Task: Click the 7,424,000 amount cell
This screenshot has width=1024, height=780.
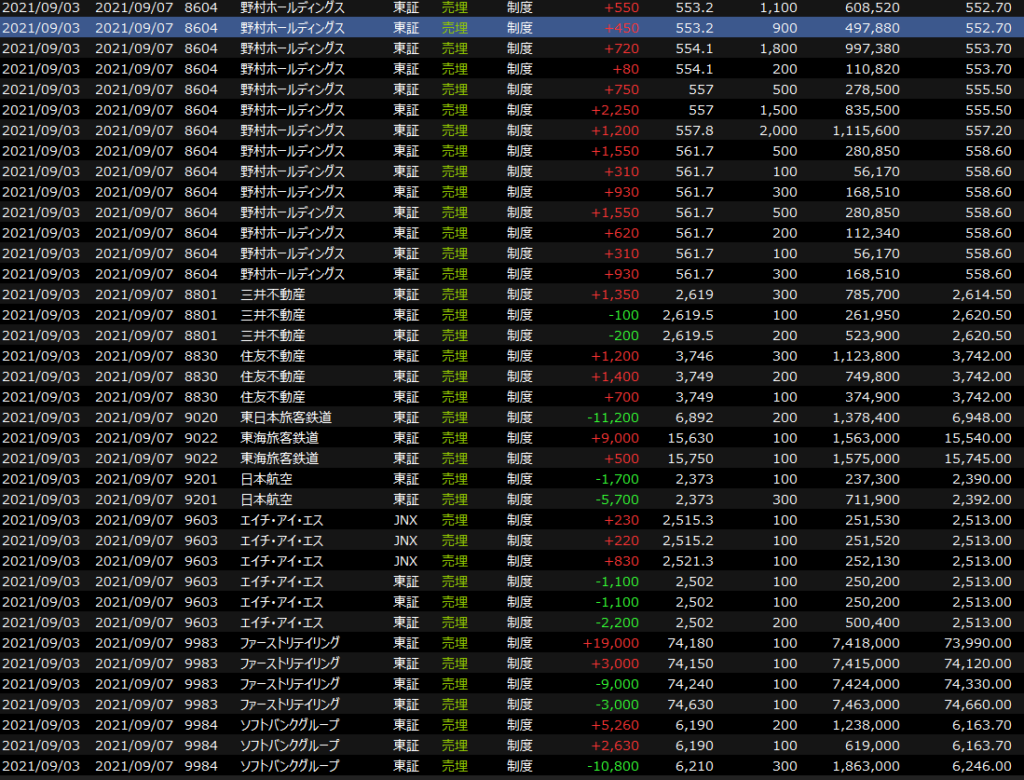Action: click(865, 684)
